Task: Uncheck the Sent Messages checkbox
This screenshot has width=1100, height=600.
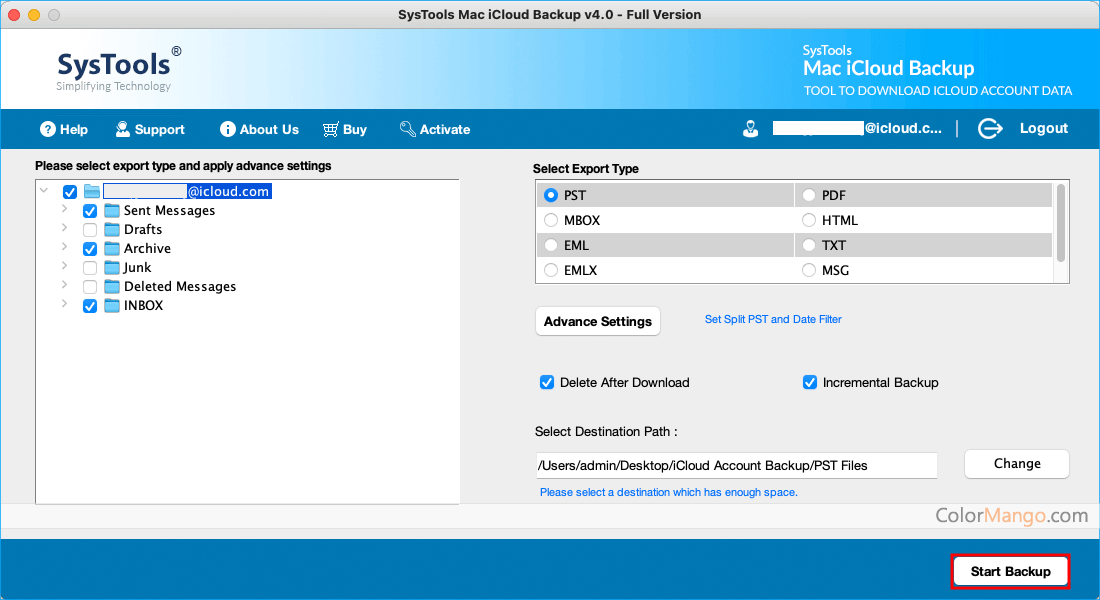Action: pos(90,211)
